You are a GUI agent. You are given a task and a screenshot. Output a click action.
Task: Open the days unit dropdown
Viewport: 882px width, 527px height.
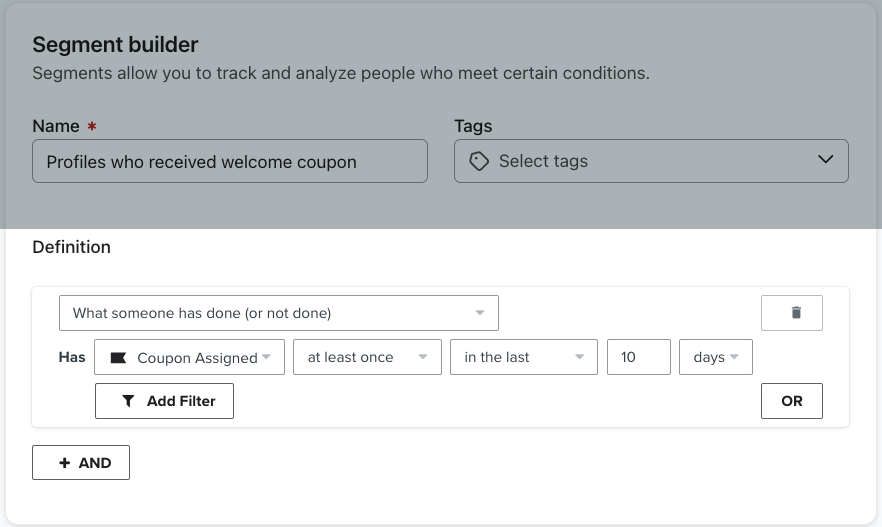coord(715,358)
